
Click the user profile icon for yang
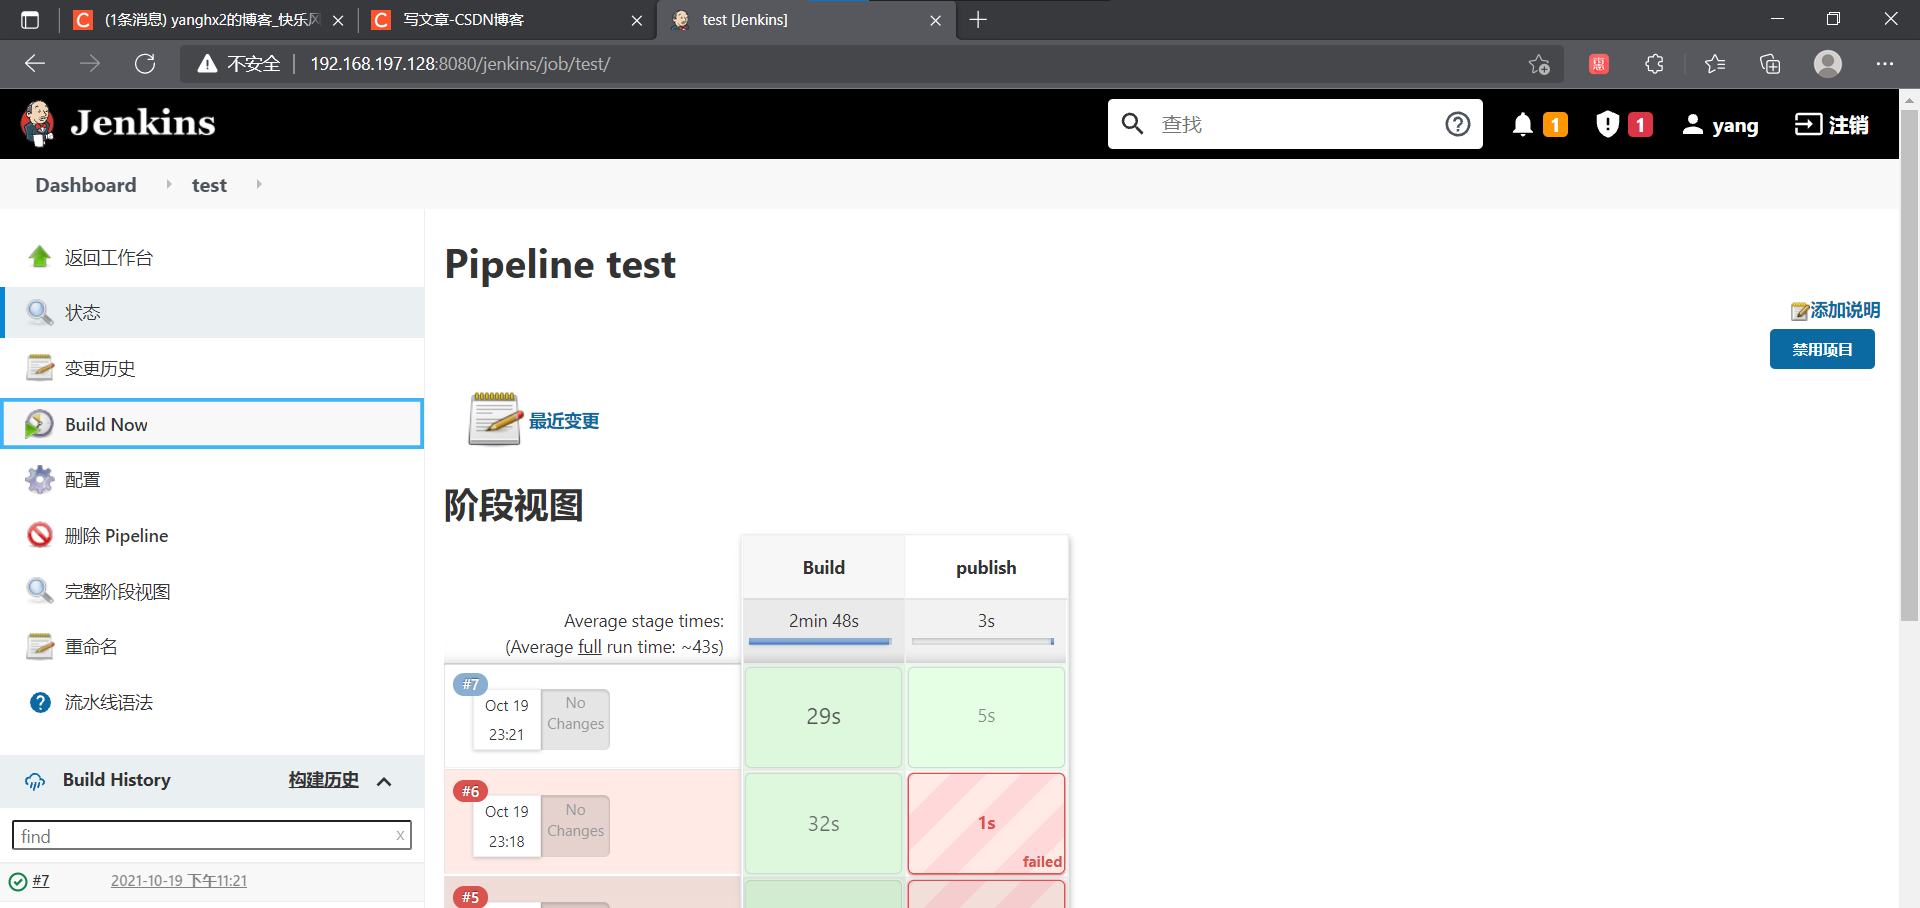tap(1692, 124)
